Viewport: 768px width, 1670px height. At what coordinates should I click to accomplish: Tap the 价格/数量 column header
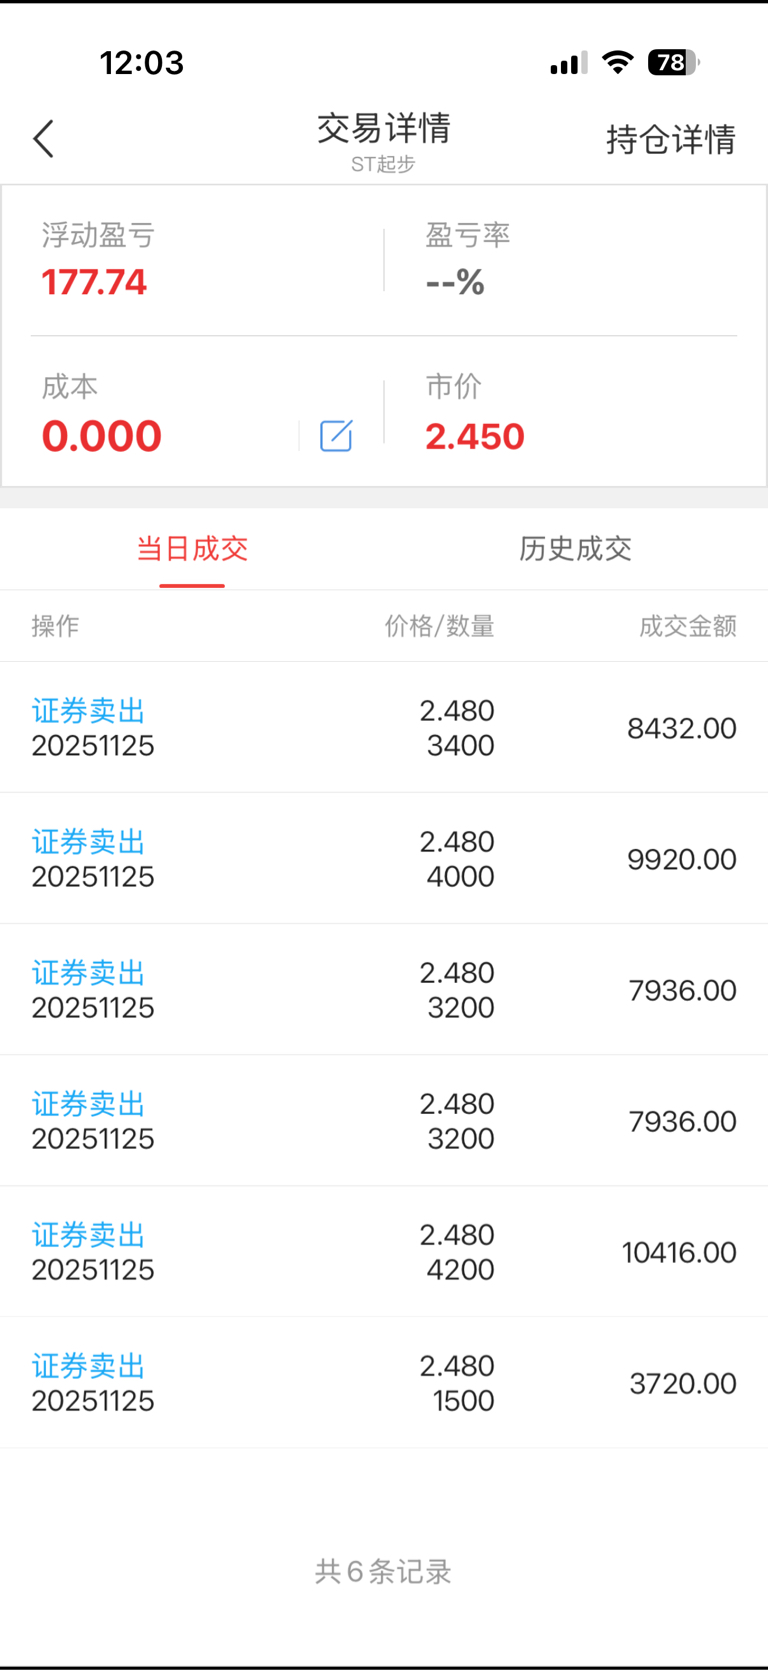click(440, 626)
